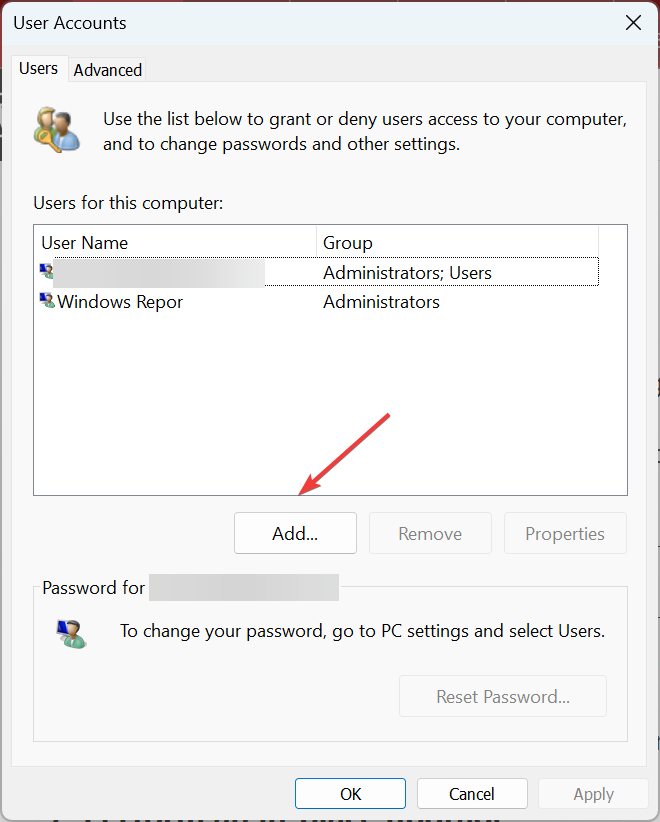
Task: Click the users-and-keys icon at top
Action: click(x=56, y=128)
